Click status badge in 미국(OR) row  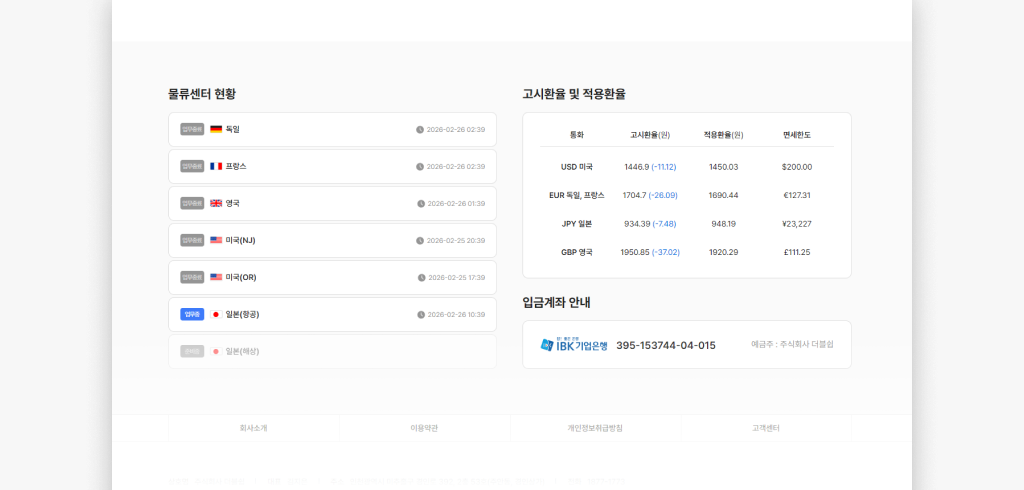(x=192, y=278)
